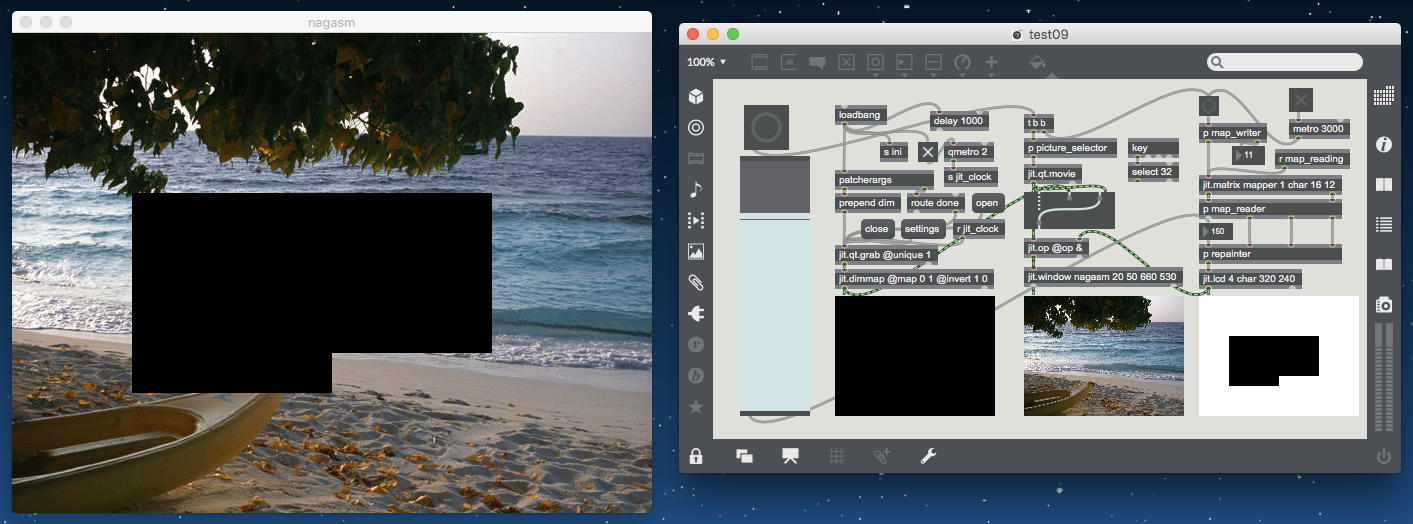Show the Calendar grid icon in right sidebar

pyautogui.click(x=1384, y=96)
